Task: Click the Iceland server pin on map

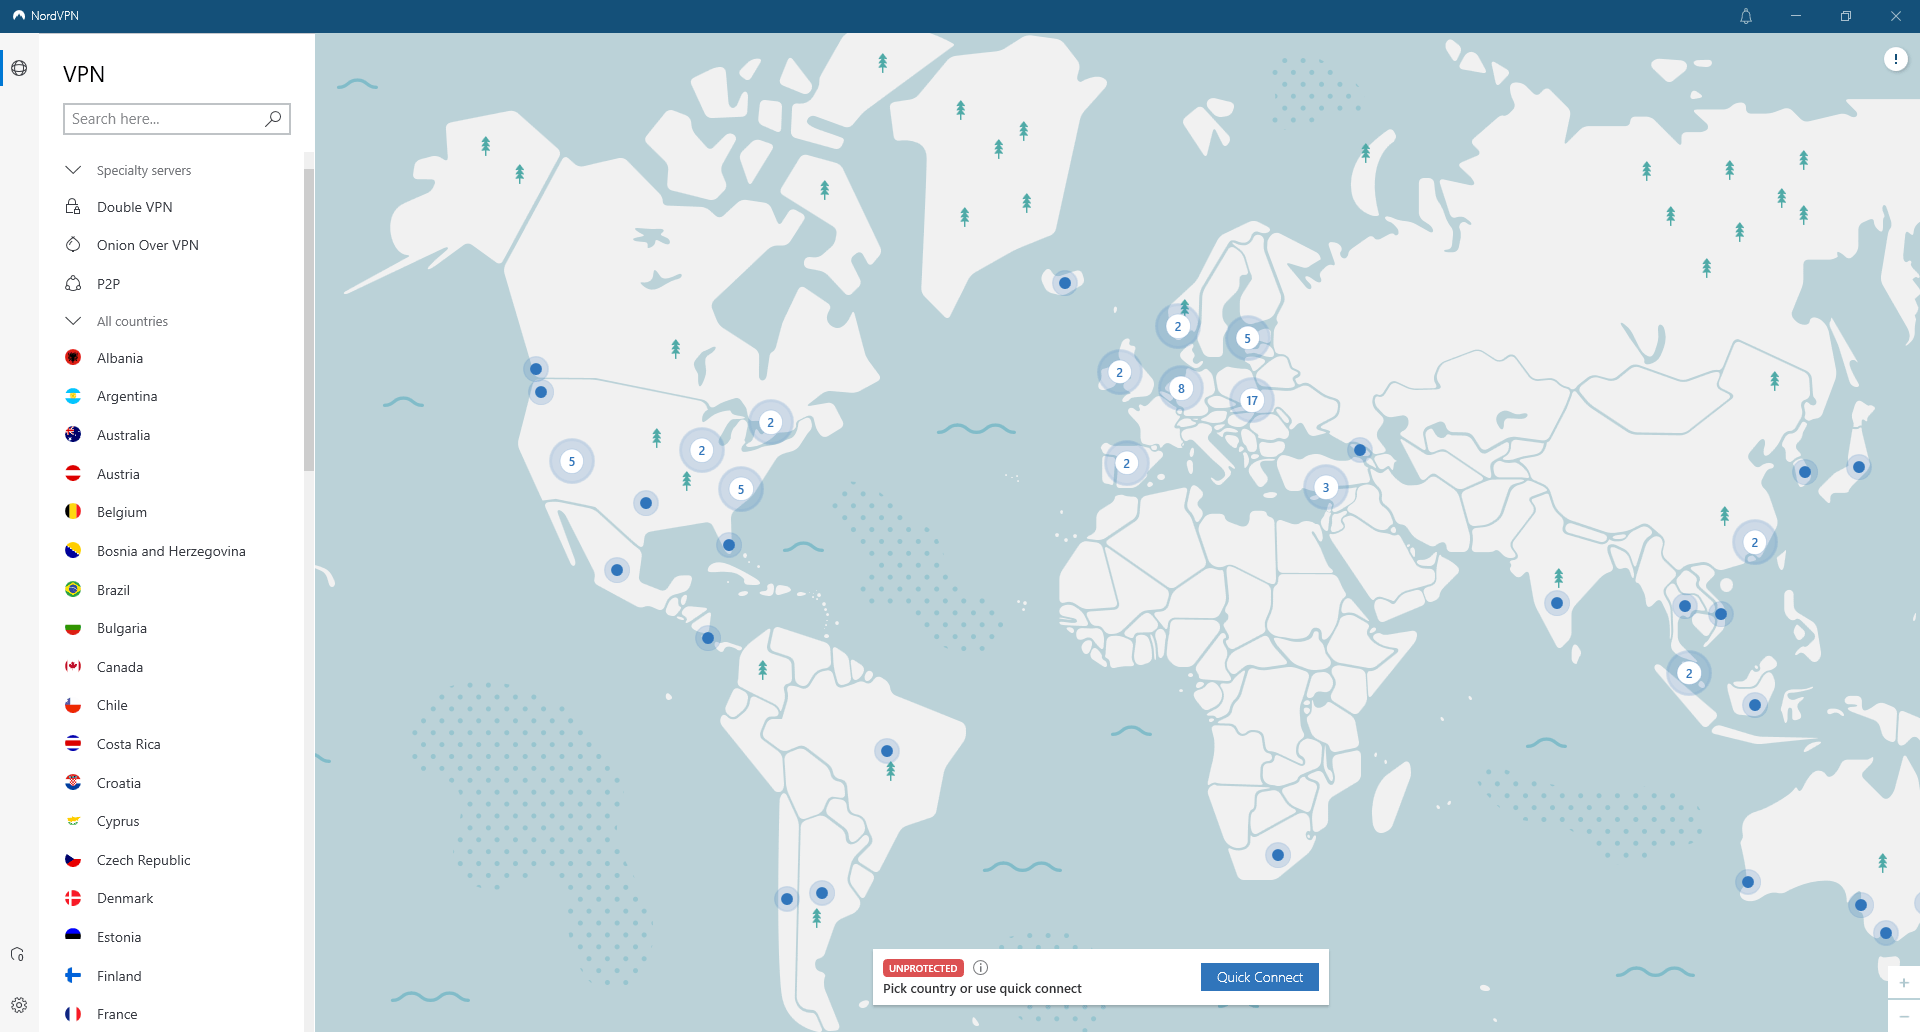Action: [1065, 283]
